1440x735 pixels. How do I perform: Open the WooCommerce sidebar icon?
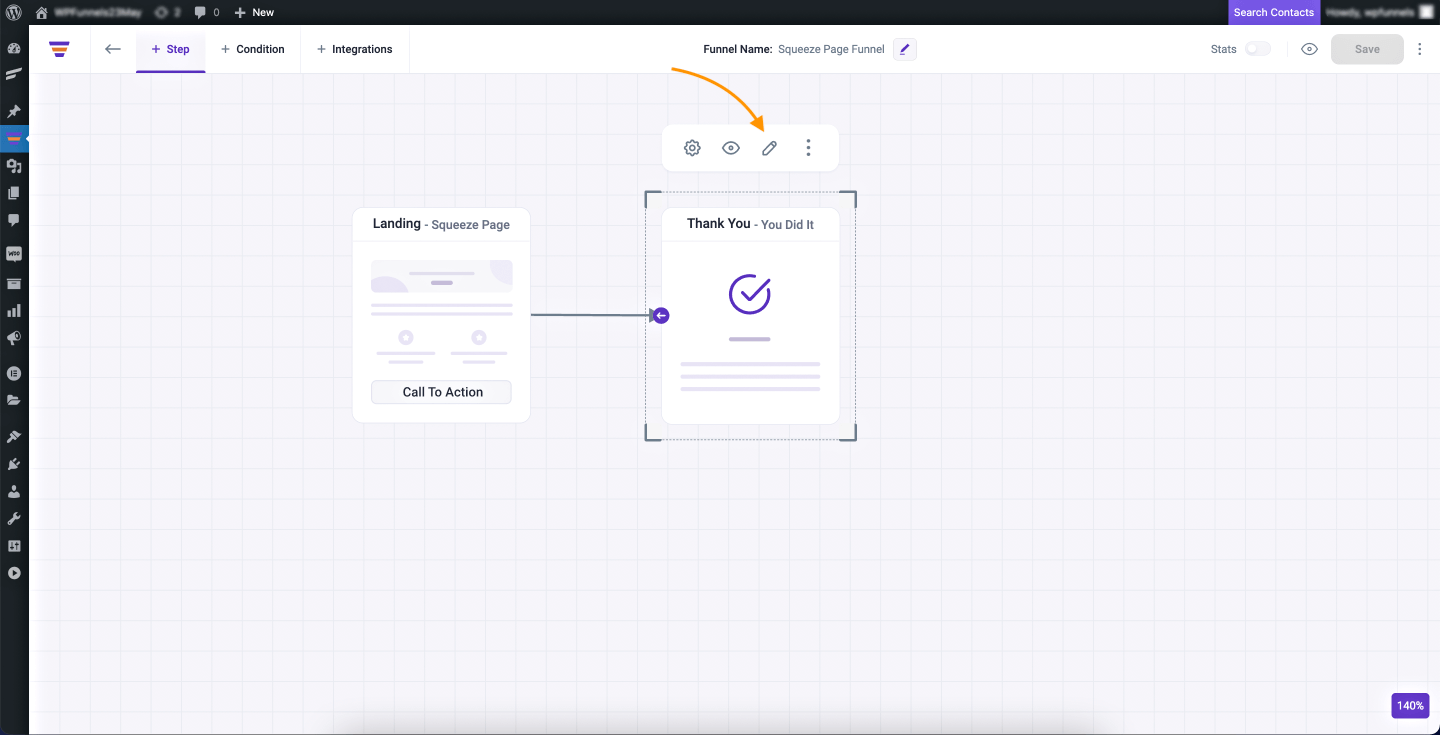[14, 254]
